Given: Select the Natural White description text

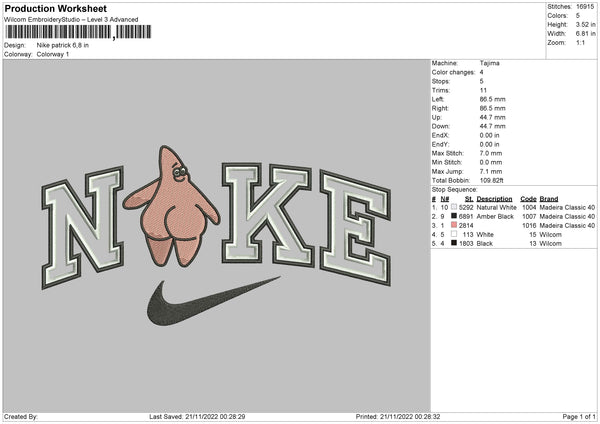Looking at the screenshot, I should tap(496, 207).
